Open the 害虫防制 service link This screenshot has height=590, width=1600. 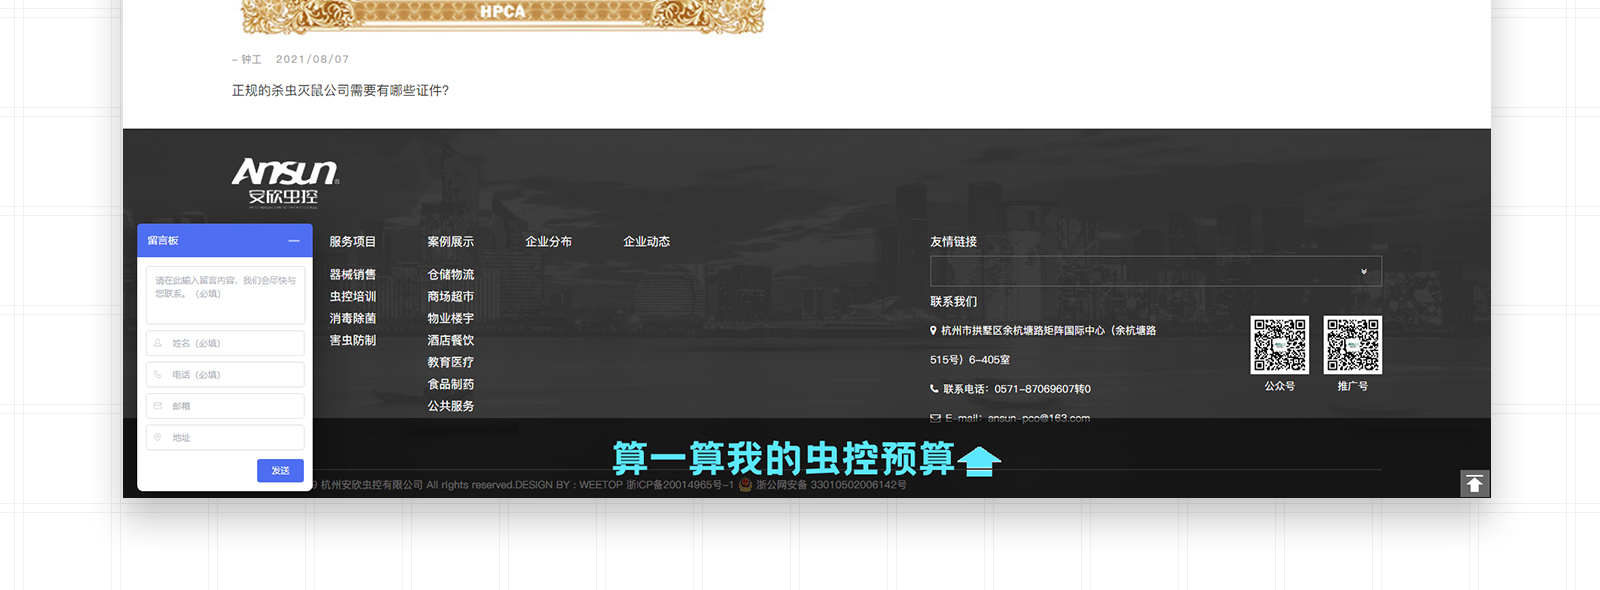(x=352, y=341)
